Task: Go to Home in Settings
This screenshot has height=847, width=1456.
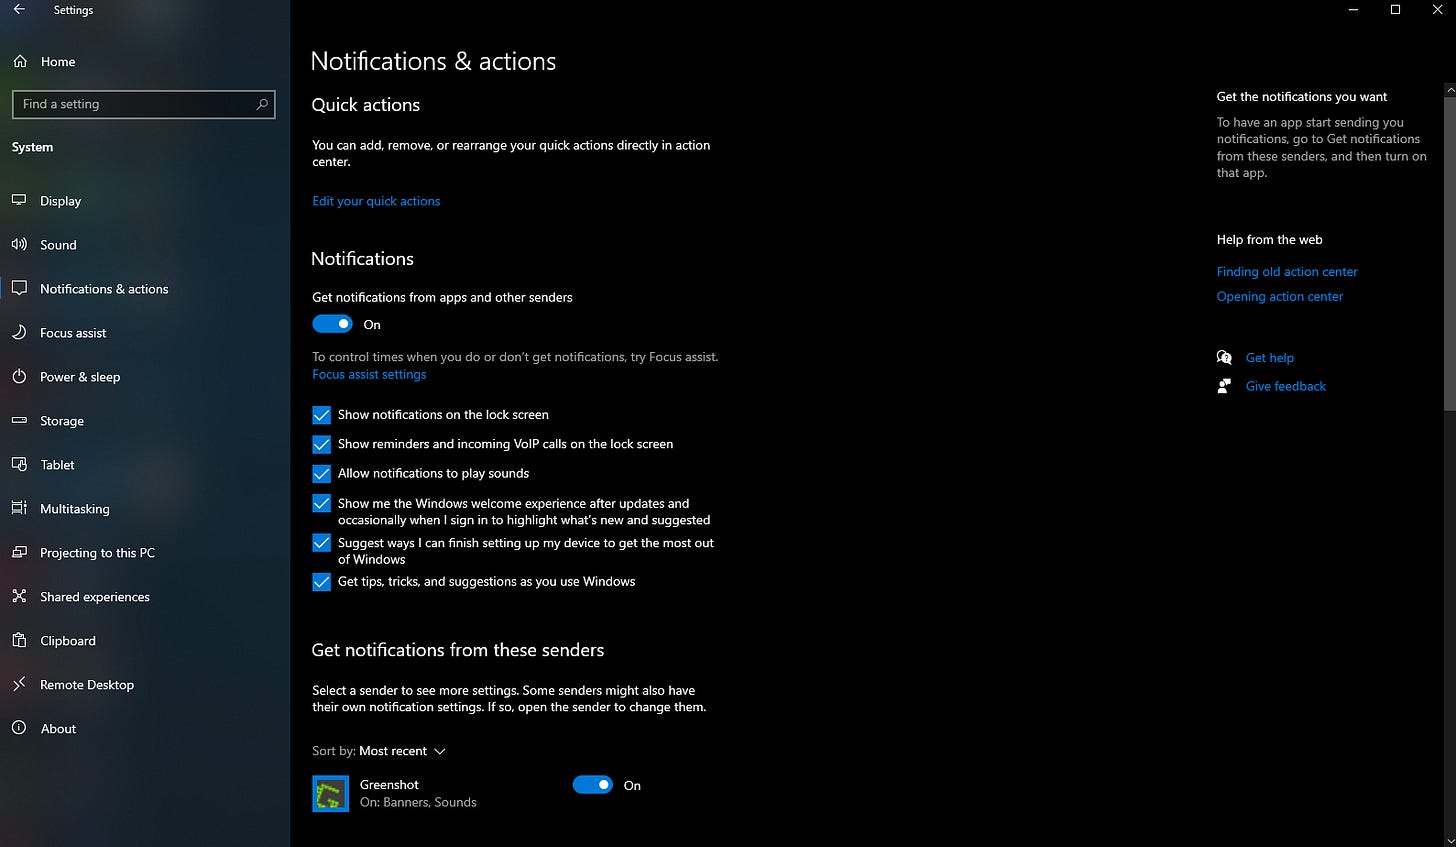Action: [x=145, y=61]
